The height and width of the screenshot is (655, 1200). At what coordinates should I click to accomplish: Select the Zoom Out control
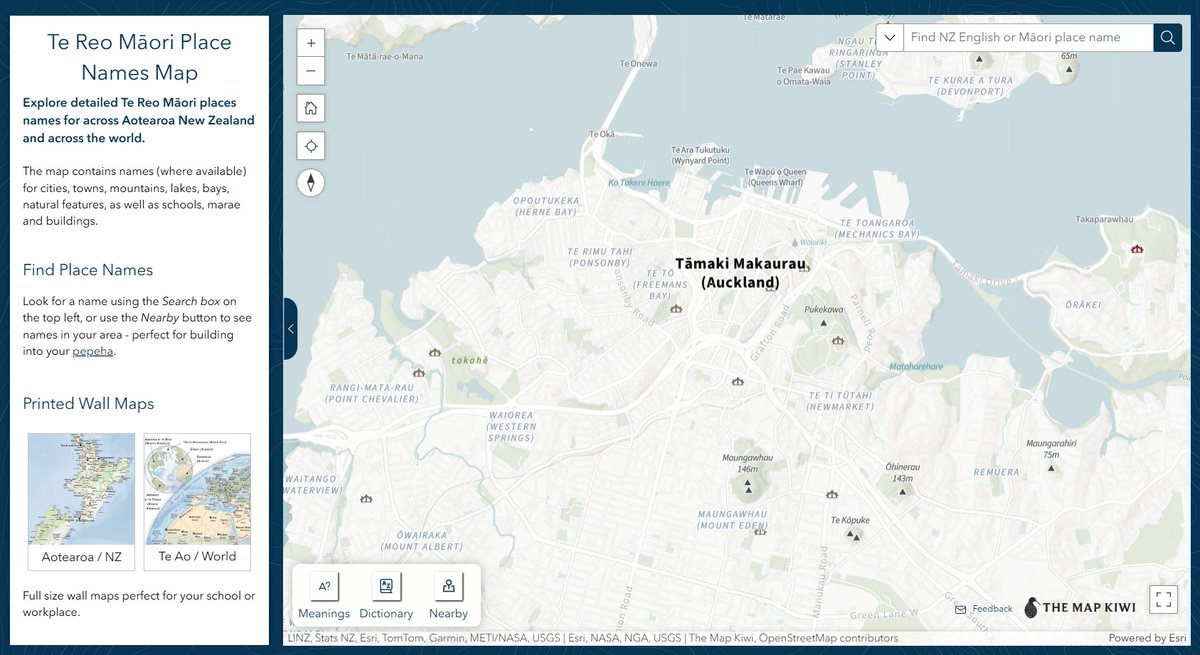click(311, 71)
